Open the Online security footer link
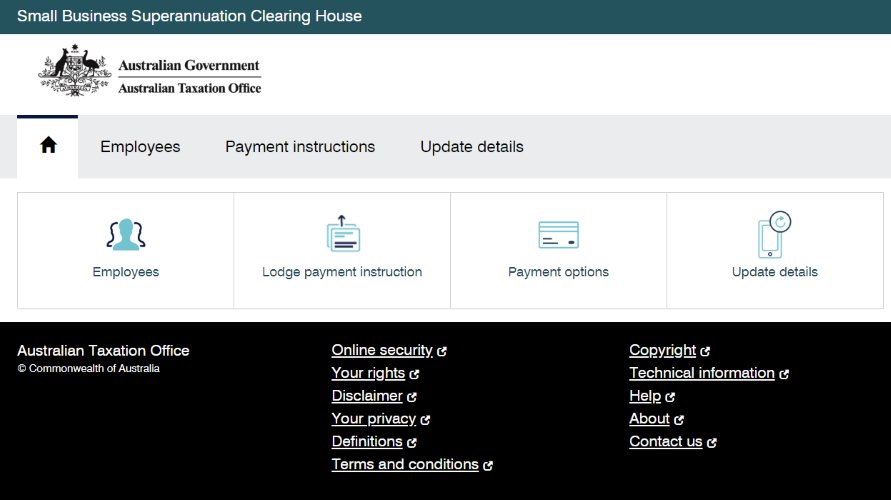 (x=382, y=350)
